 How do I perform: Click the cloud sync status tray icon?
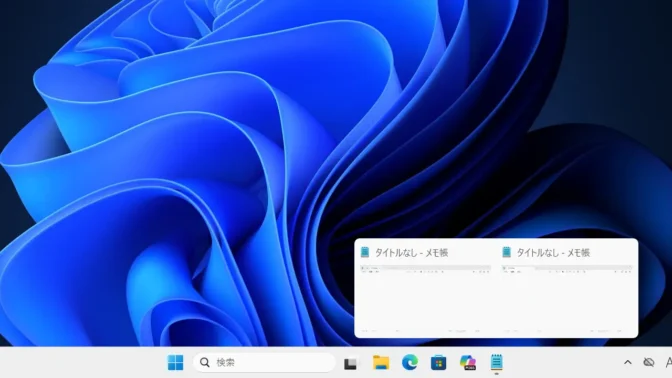[649, 363]
